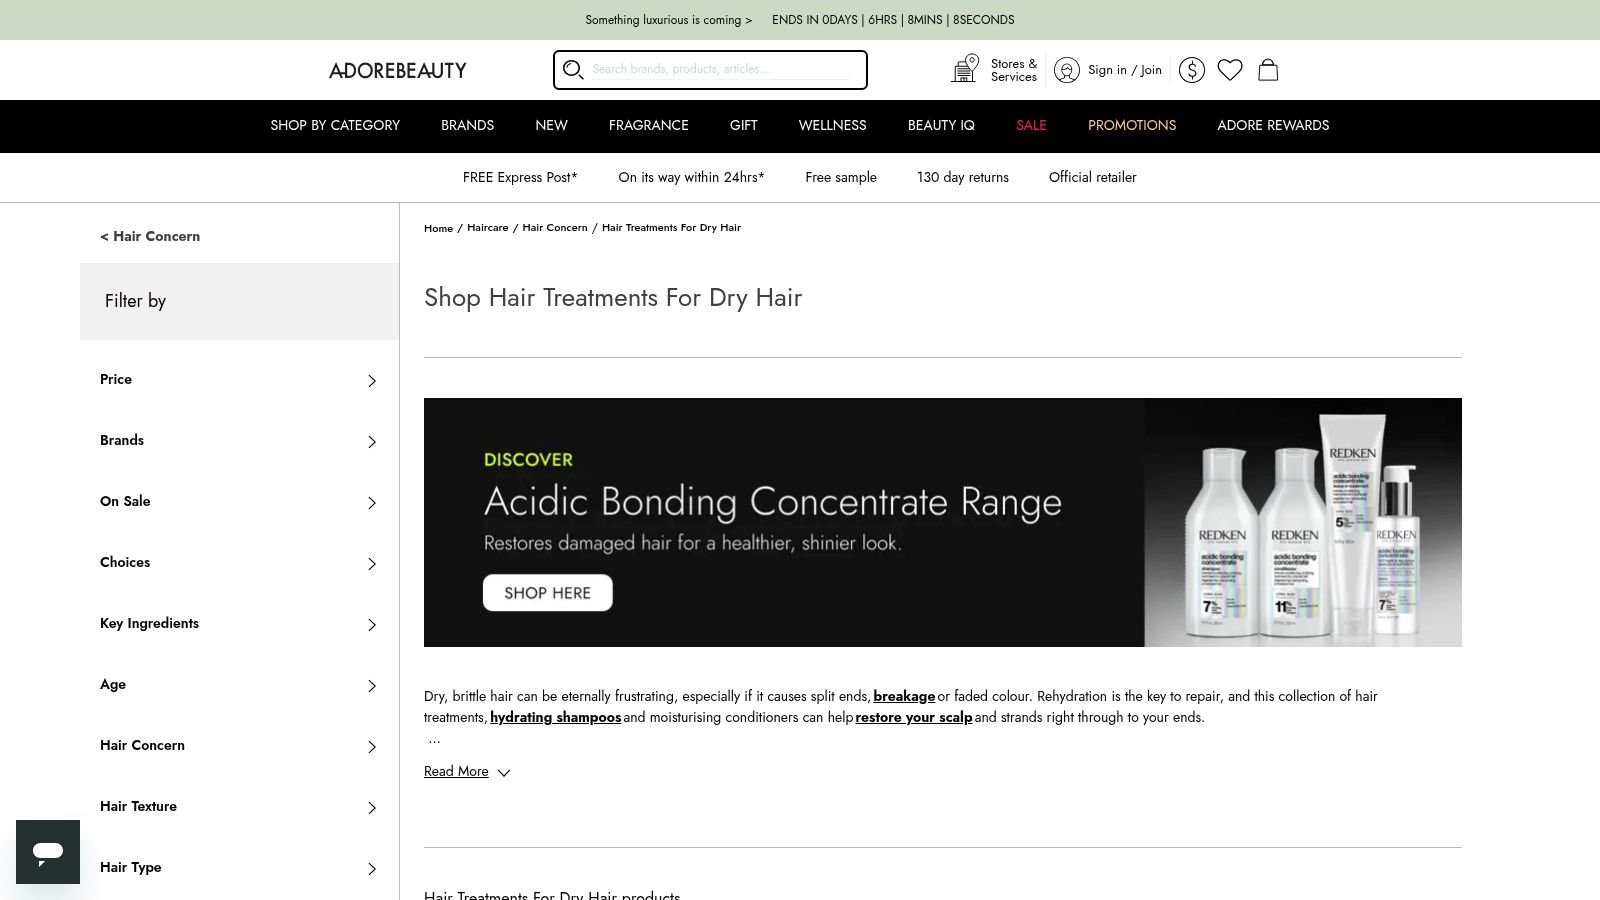
Task: Click the search magnifier icon
Action: click(x=573, y=69)
